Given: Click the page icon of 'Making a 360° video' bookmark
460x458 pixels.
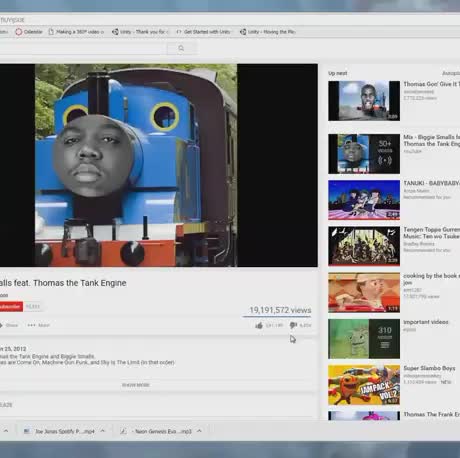Looking at the screenshot, I should [x=51, y=32].
